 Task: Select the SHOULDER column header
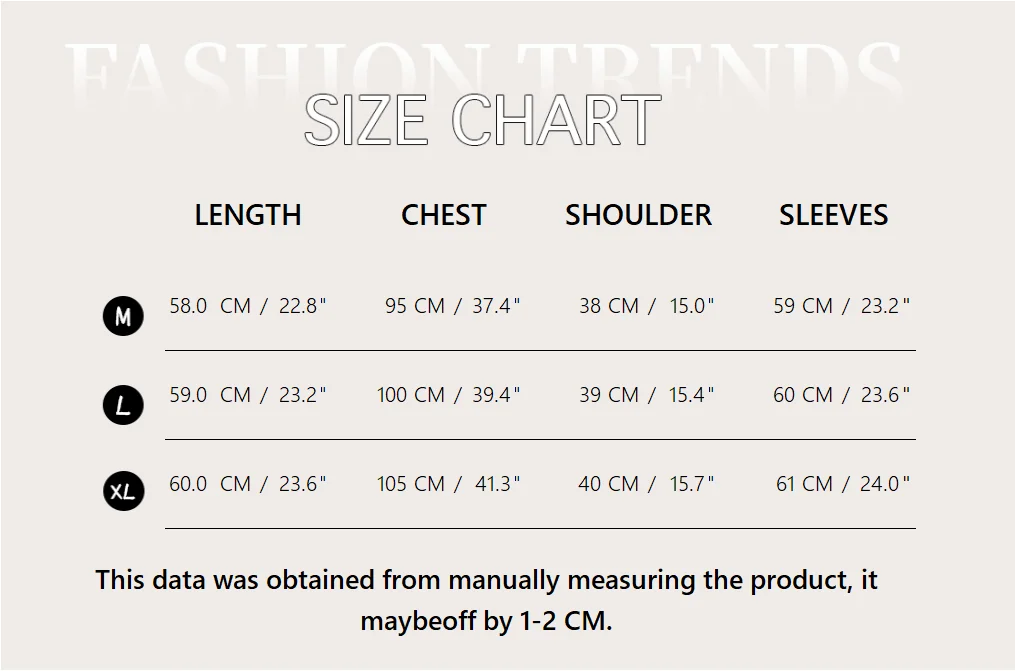638,215
